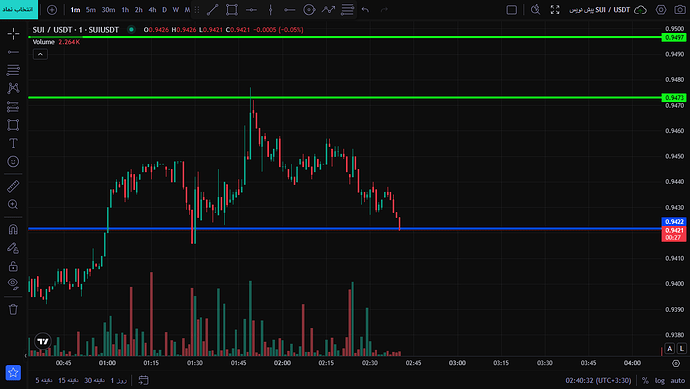Toggle hide all drawings eye icon
This screenshot has width=690, height=389.
(13, 284)
